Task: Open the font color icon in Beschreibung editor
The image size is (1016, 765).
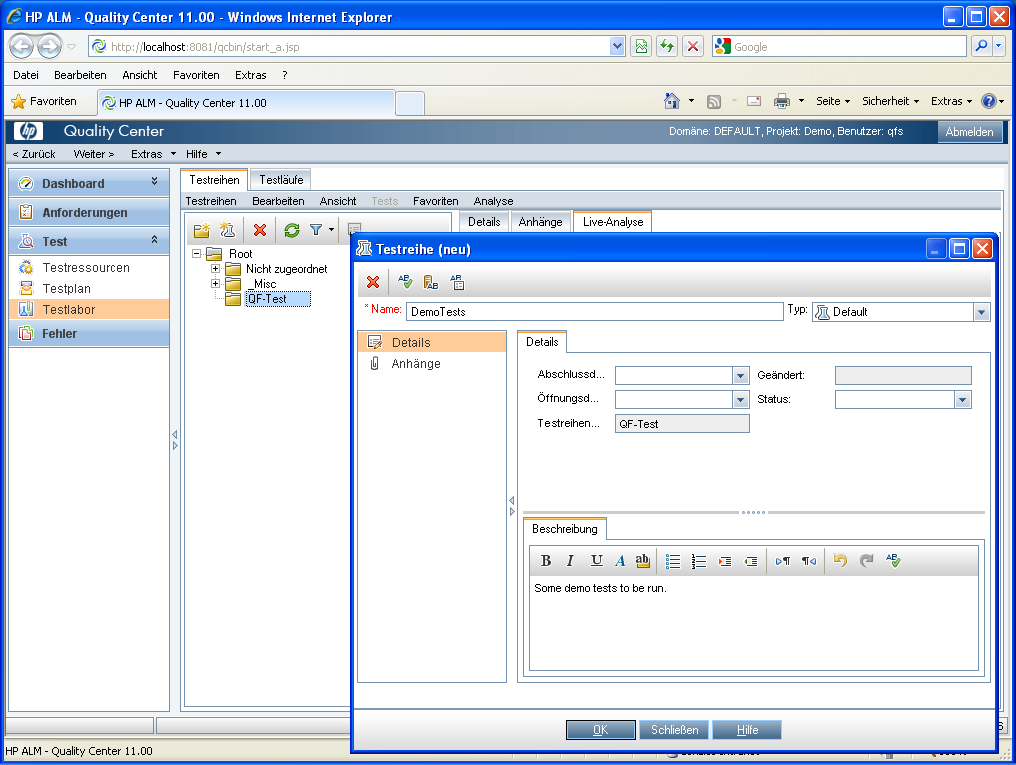Action: (x=620, y=561)
